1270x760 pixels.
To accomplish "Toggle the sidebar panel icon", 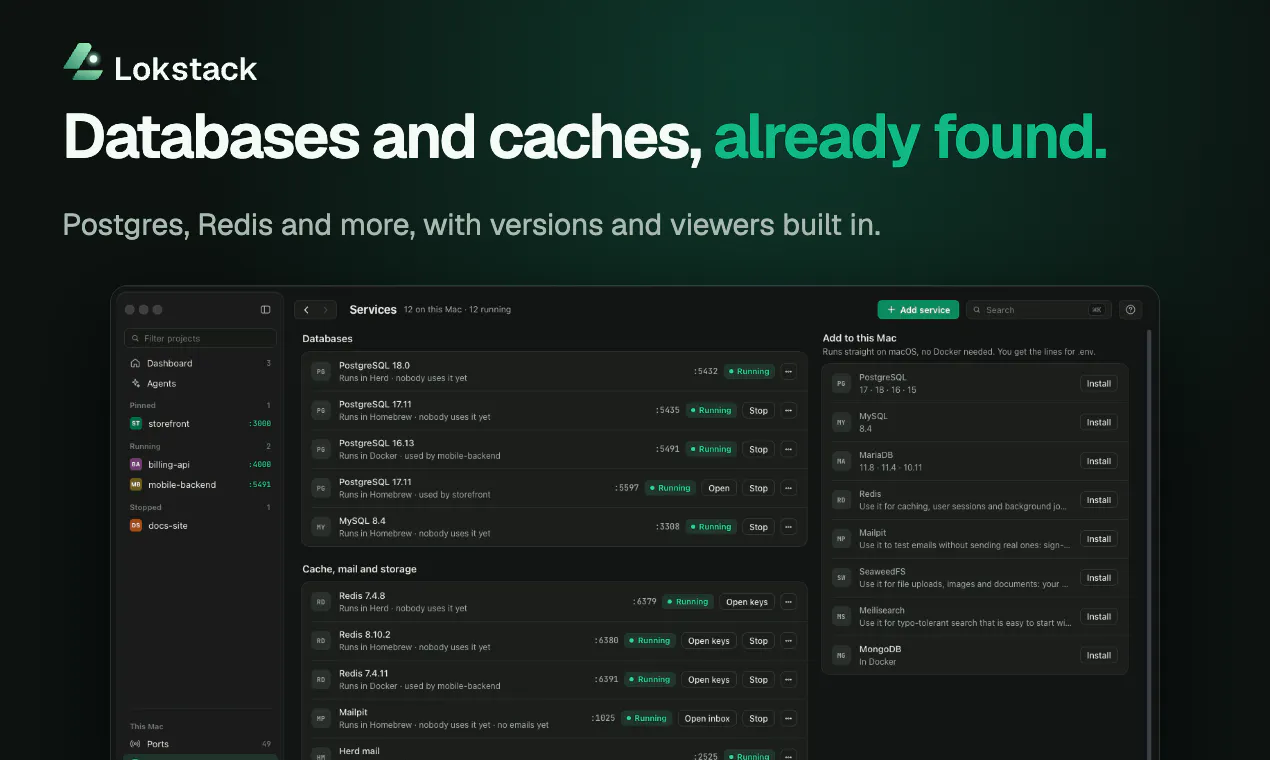I will coord(265,310).
